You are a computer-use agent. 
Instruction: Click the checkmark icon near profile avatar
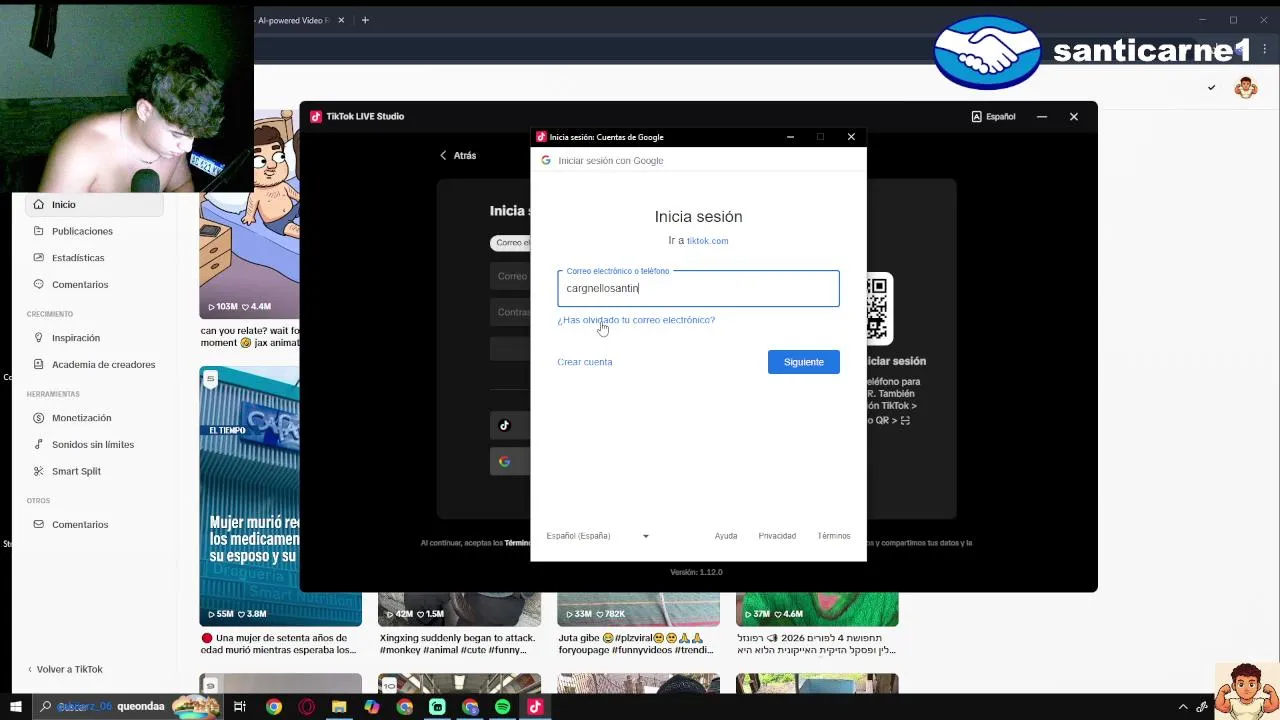[1211, 88]
